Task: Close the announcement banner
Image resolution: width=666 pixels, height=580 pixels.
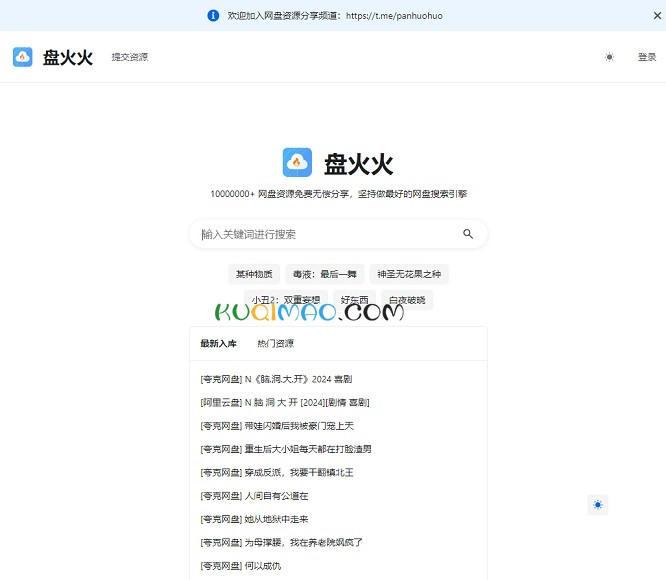Action: pos(657,16)
